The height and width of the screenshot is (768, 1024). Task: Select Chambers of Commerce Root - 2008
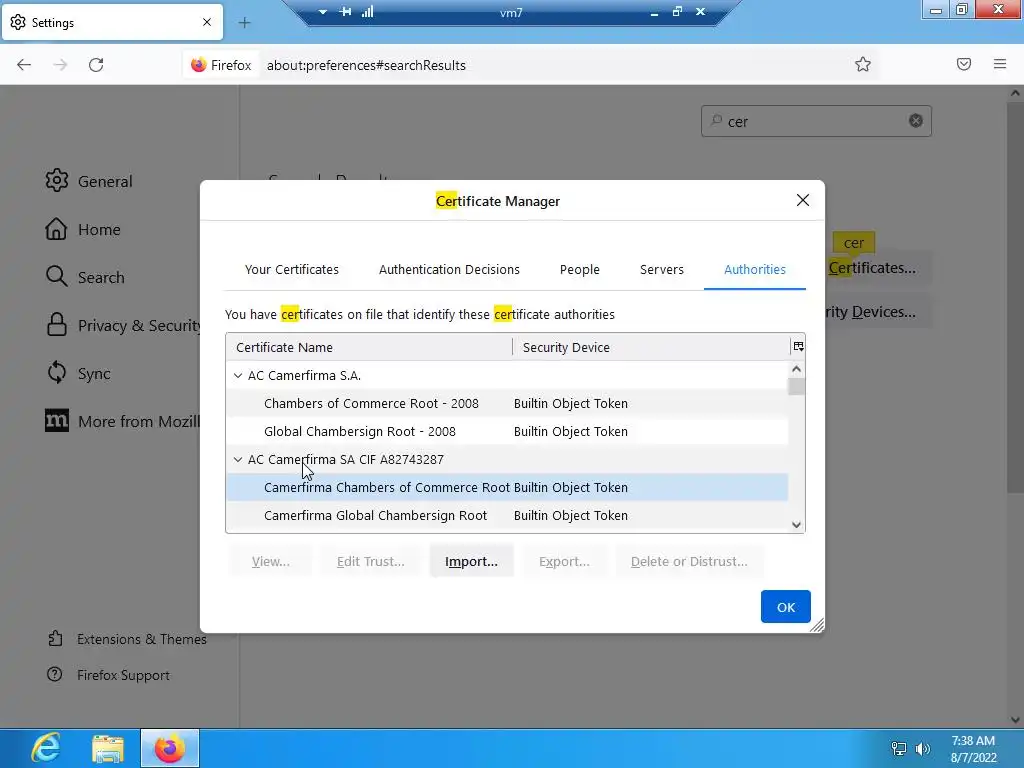point(507,404)
